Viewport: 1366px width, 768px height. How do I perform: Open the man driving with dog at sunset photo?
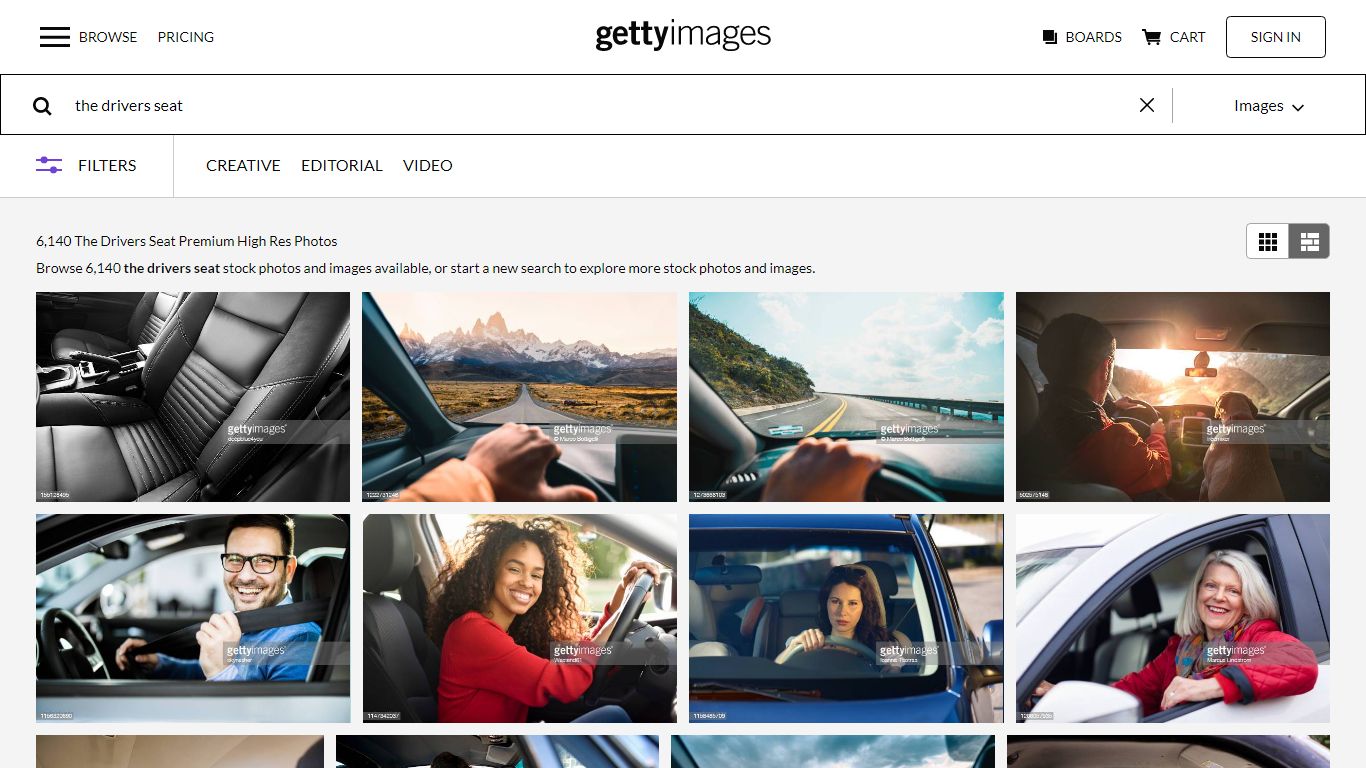point(1173,397)
